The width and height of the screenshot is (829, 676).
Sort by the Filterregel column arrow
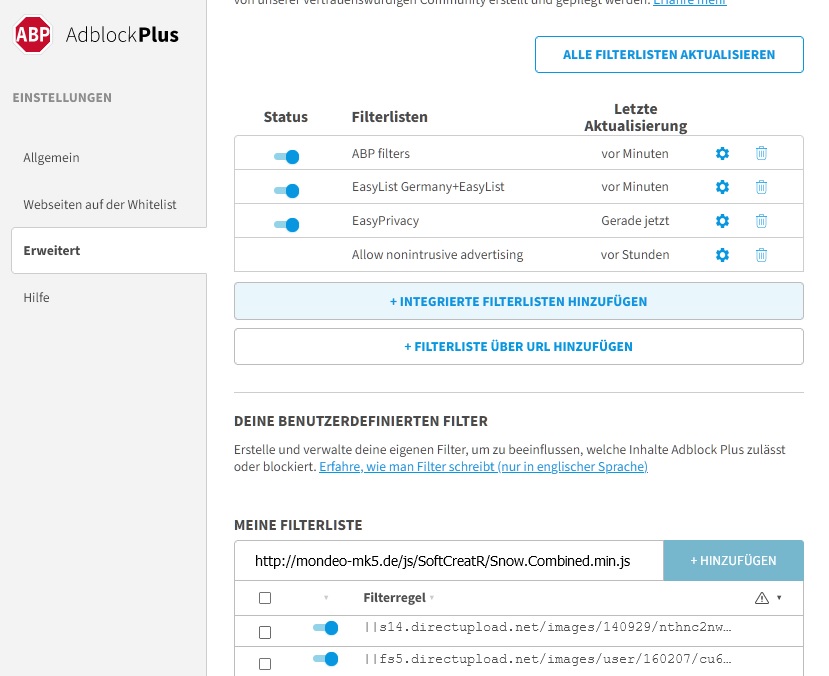(x=431, y=598)
